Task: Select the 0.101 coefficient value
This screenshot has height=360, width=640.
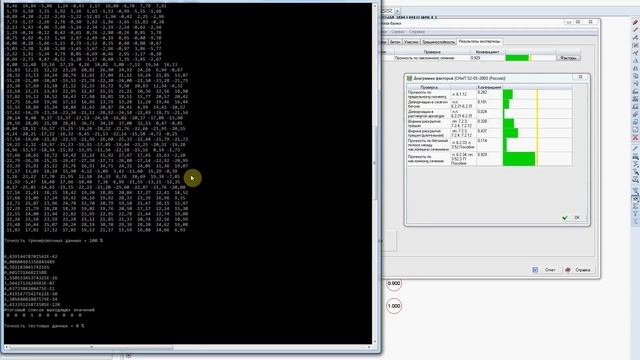Action: [482, 102]
